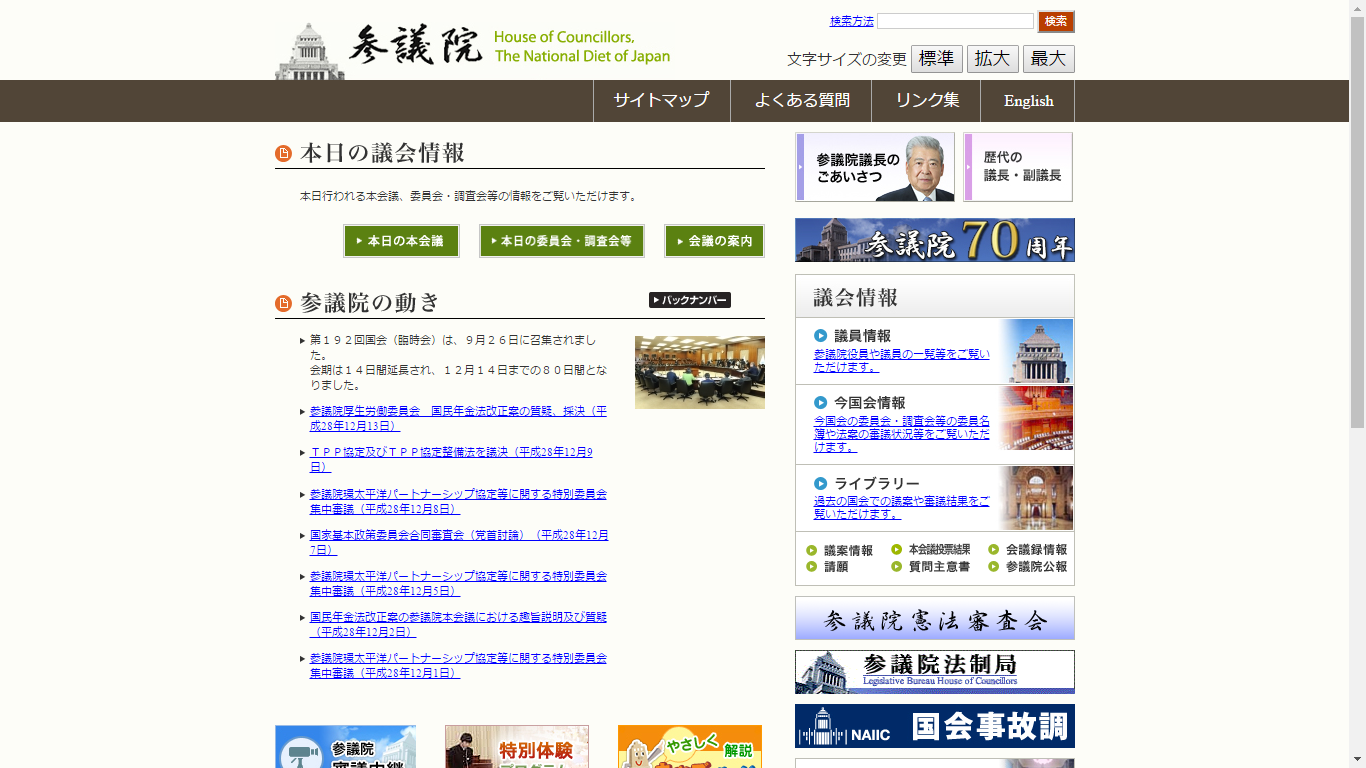
Task: Click the blue arrow icon next to ライブラリー
Action: point(821,484)
